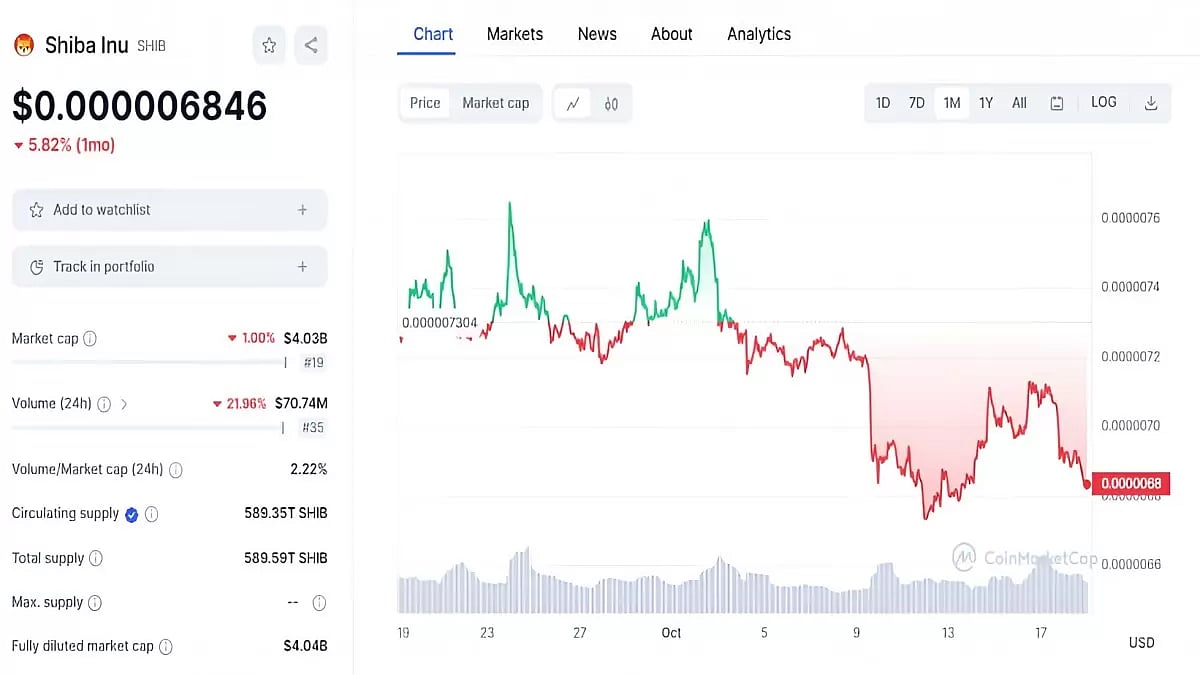The height and width of the screenshot is (675, 1200).
Task: Open the calendar date range picker
Action: (x=1057, y=103)
